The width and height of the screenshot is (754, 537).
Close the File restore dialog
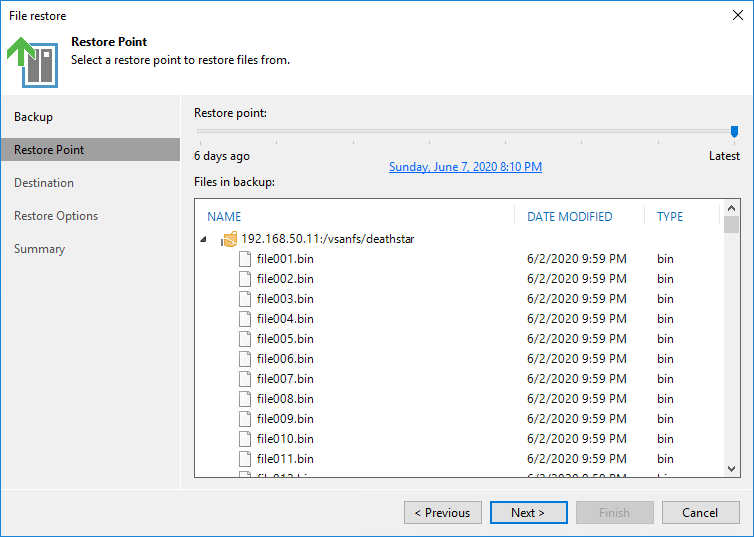(x=738, y=15)
